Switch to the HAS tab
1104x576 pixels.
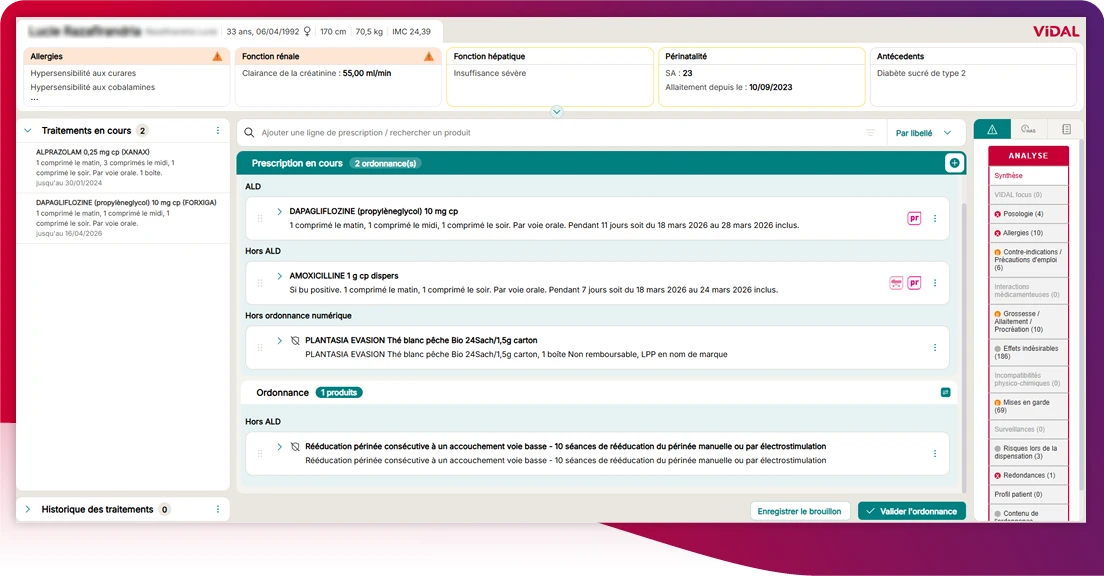(x=1028, y=130)
